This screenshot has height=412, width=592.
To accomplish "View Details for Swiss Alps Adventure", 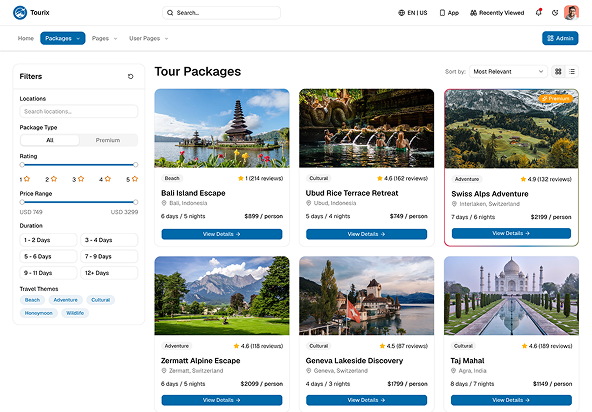I will click(511, 233).
